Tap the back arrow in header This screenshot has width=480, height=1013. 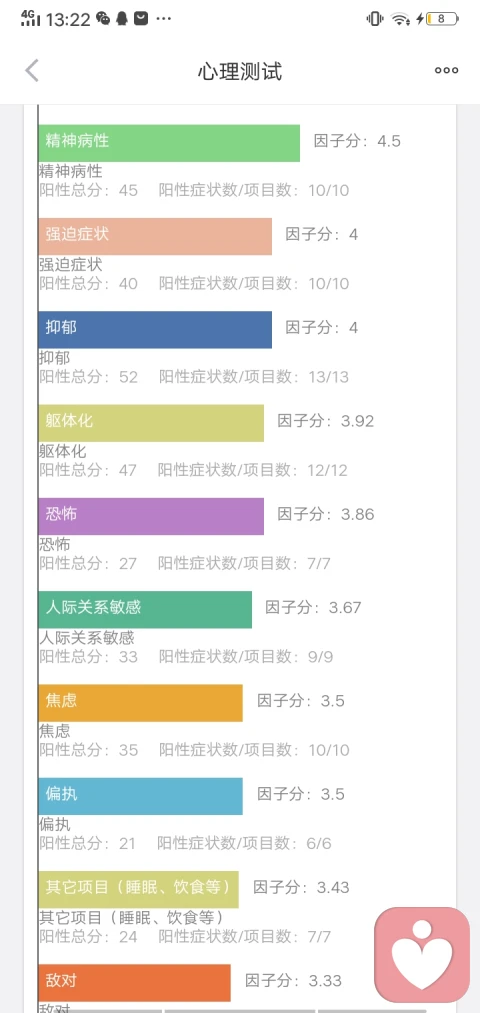[32, 70]
